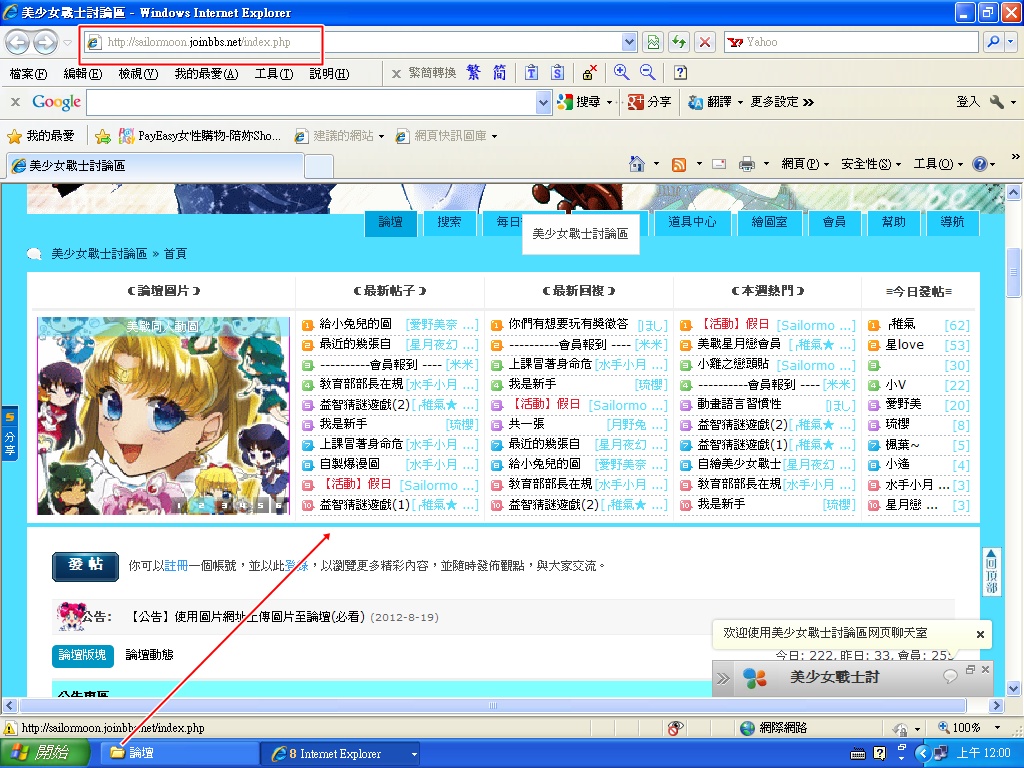The width and height of the screenshot is (1024, 768).
Task: Click the 回頂部 back-to-top icon
Action: click(x=991, y=571)
